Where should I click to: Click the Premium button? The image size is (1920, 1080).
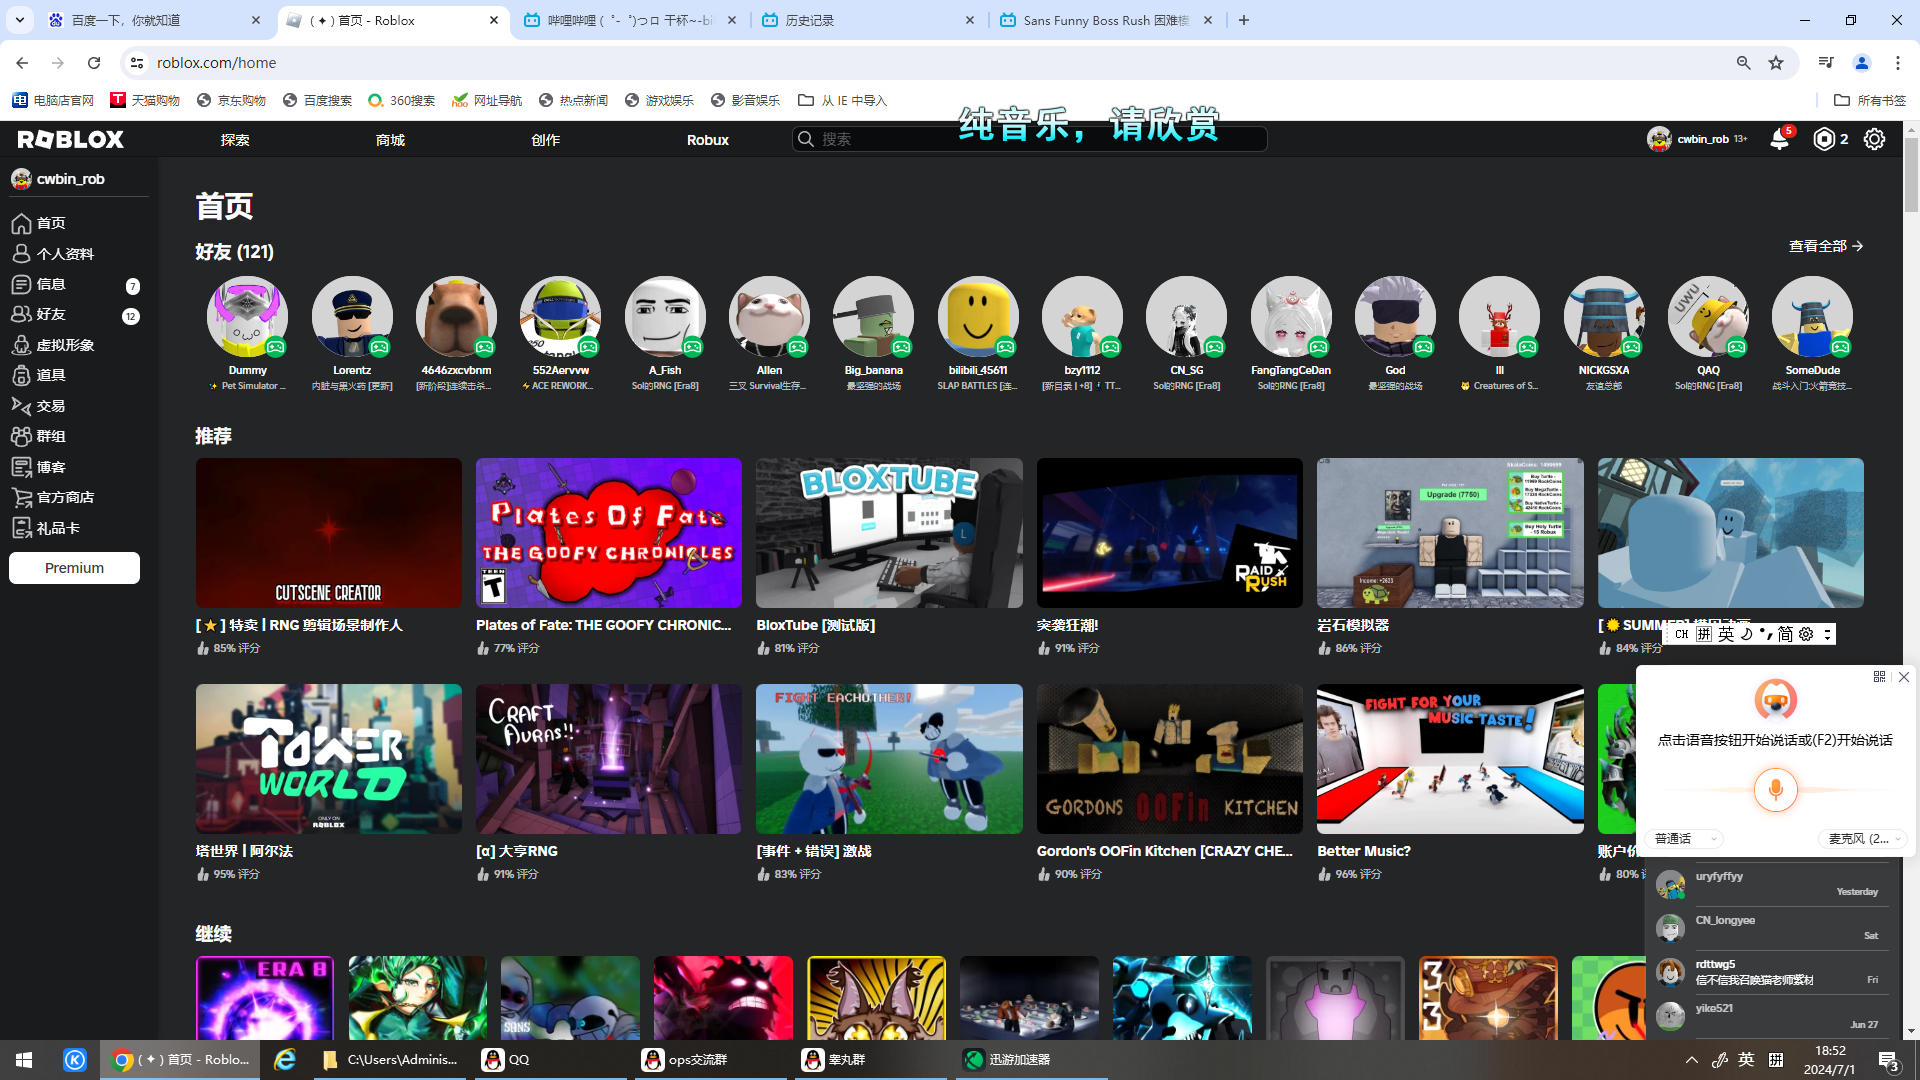[x=74, y=568]
